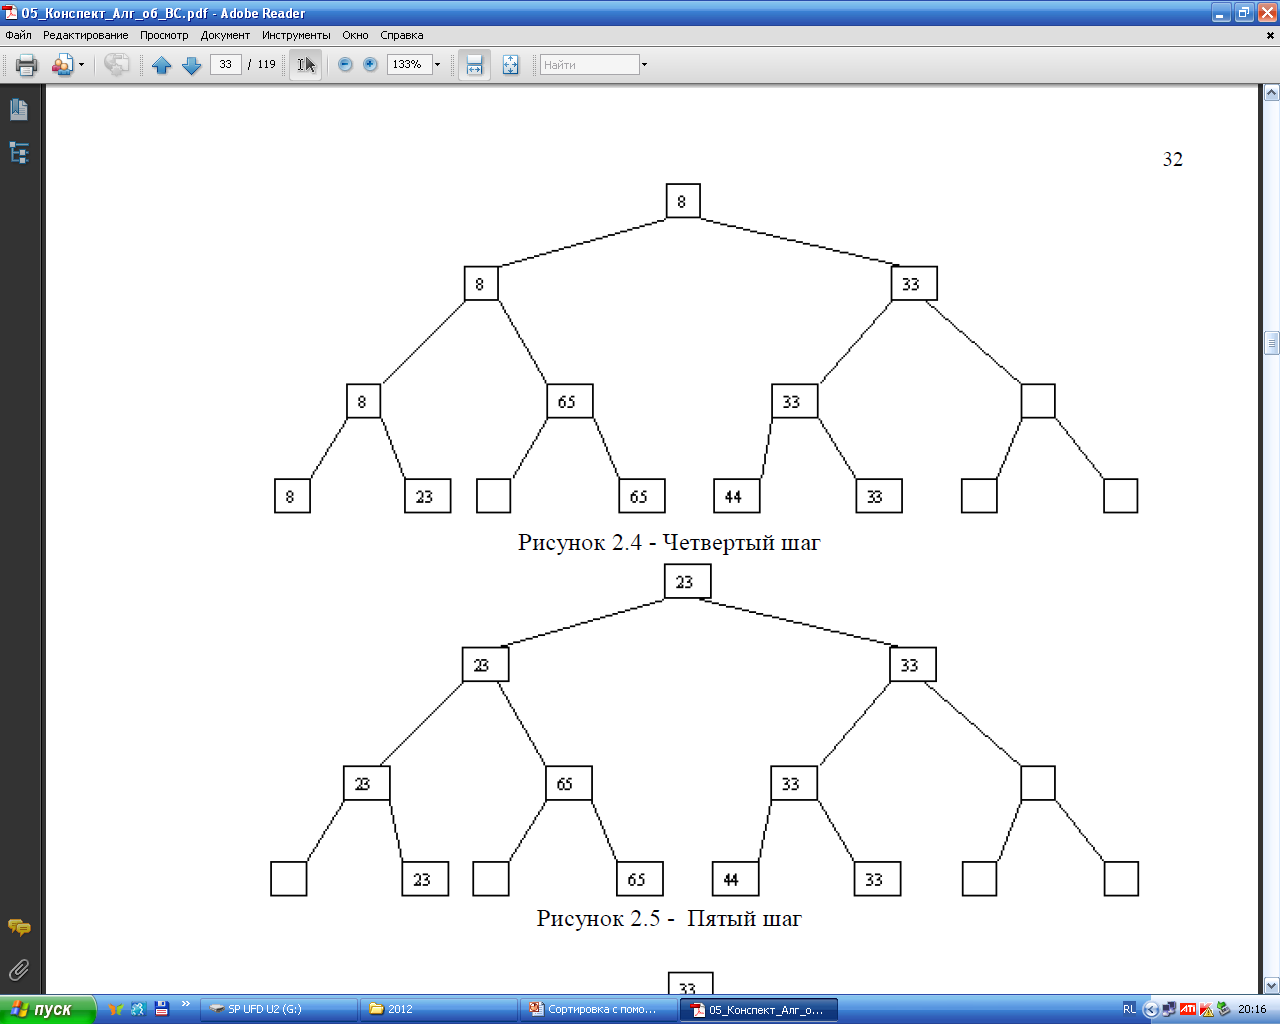Activate the Select text cursor tool
The width and height of the screenshot is (1280, 1024).
tap(306, 65)
